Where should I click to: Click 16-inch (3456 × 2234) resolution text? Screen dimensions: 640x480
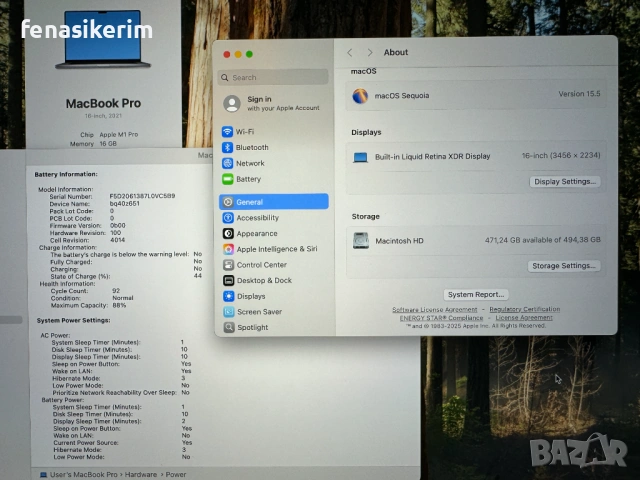pyautogui.click(x=561, y=156)
